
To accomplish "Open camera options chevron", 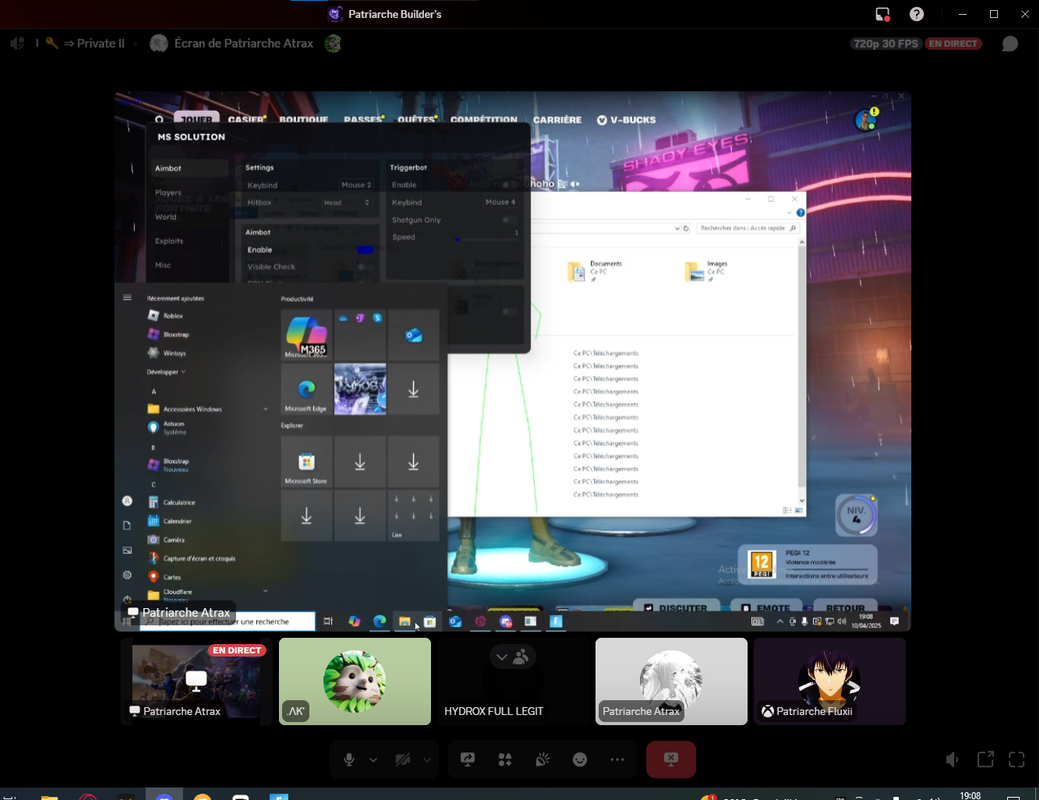I will pos(427,760).
